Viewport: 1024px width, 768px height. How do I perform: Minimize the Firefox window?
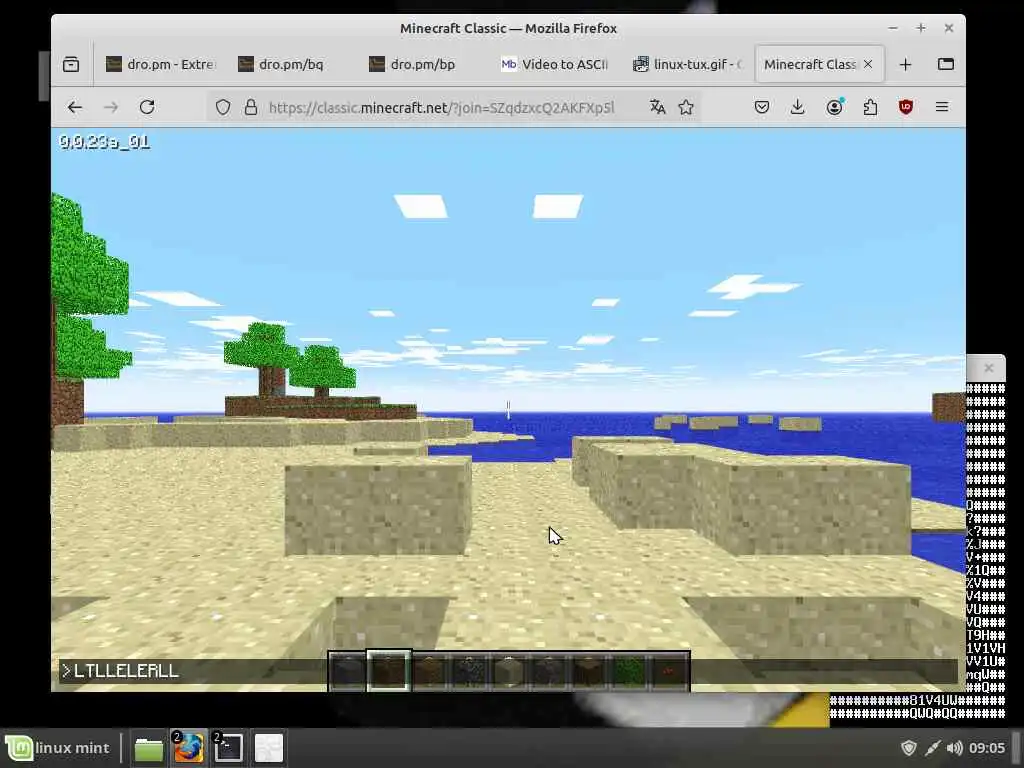(x=893, y=28)
